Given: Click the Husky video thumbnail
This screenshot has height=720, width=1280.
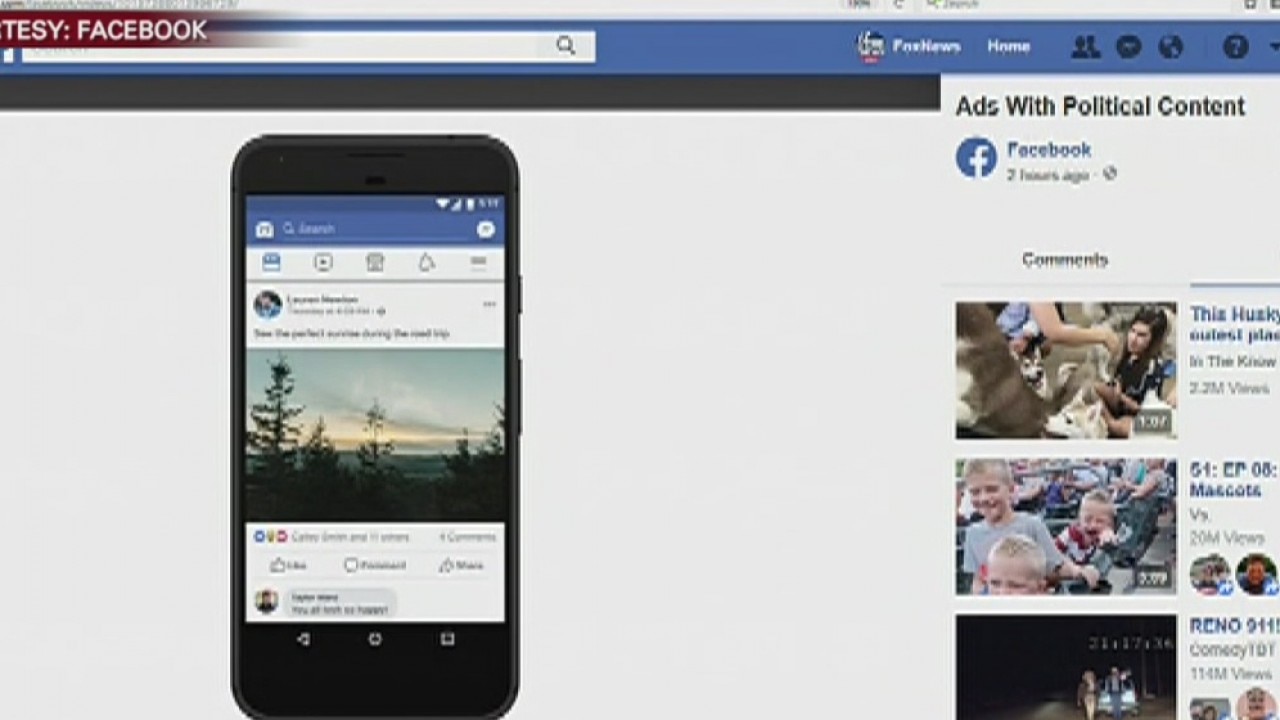Looking at the screenshot, I should tap(1067, 370).
